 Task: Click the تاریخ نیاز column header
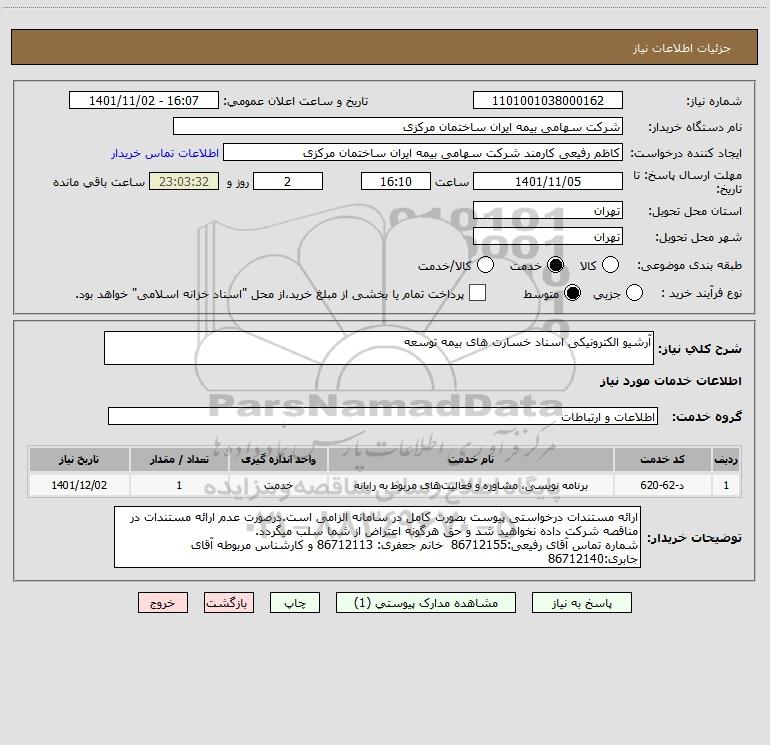pyautogui.click(x=79, y=460)
